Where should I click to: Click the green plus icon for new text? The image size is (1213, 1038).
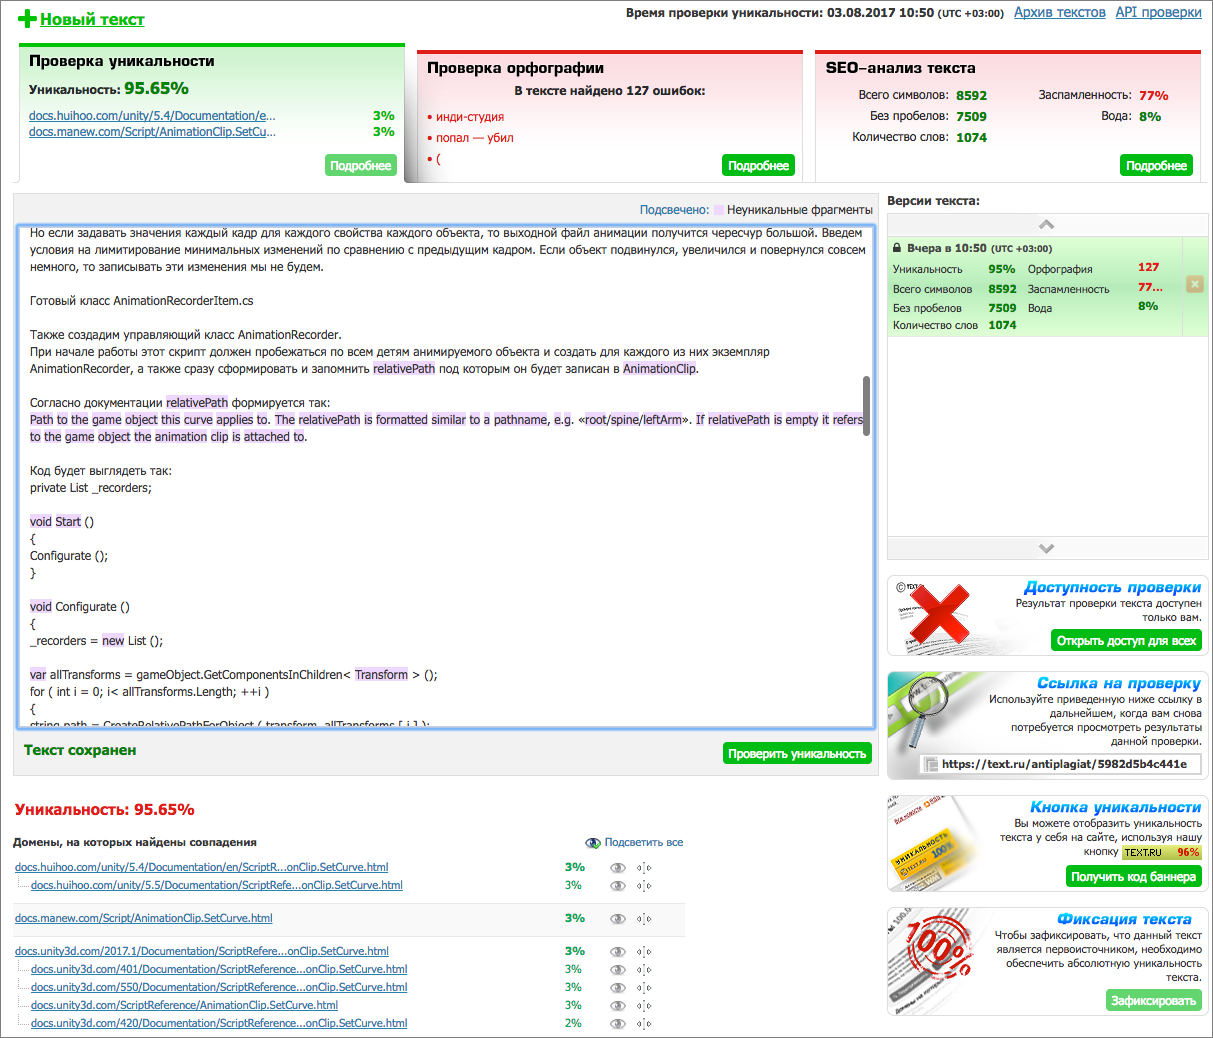coord(28,19)
